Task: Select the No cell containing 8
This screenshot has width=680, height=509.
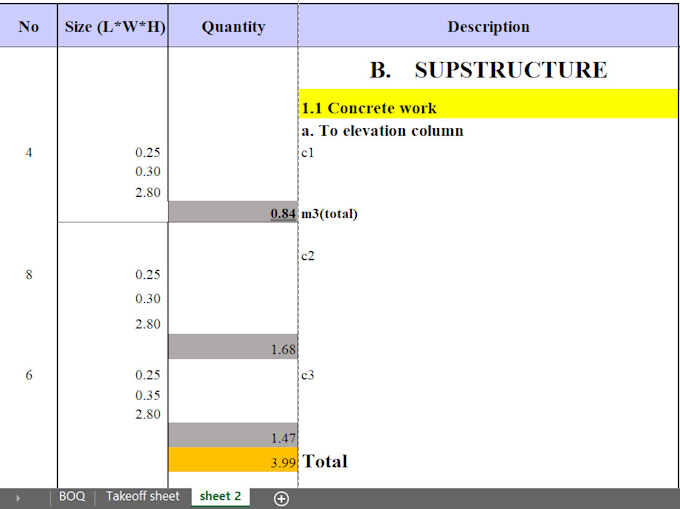Action: pyautogui.click(x=29, y=275)
